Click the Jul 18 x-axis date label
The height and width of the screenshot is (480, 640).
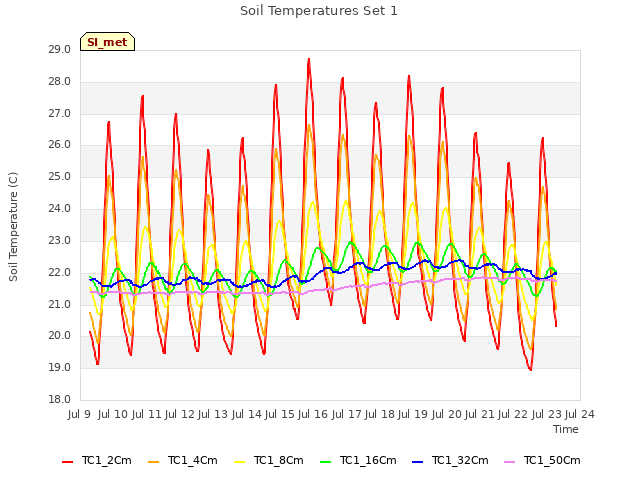(379, 414)
